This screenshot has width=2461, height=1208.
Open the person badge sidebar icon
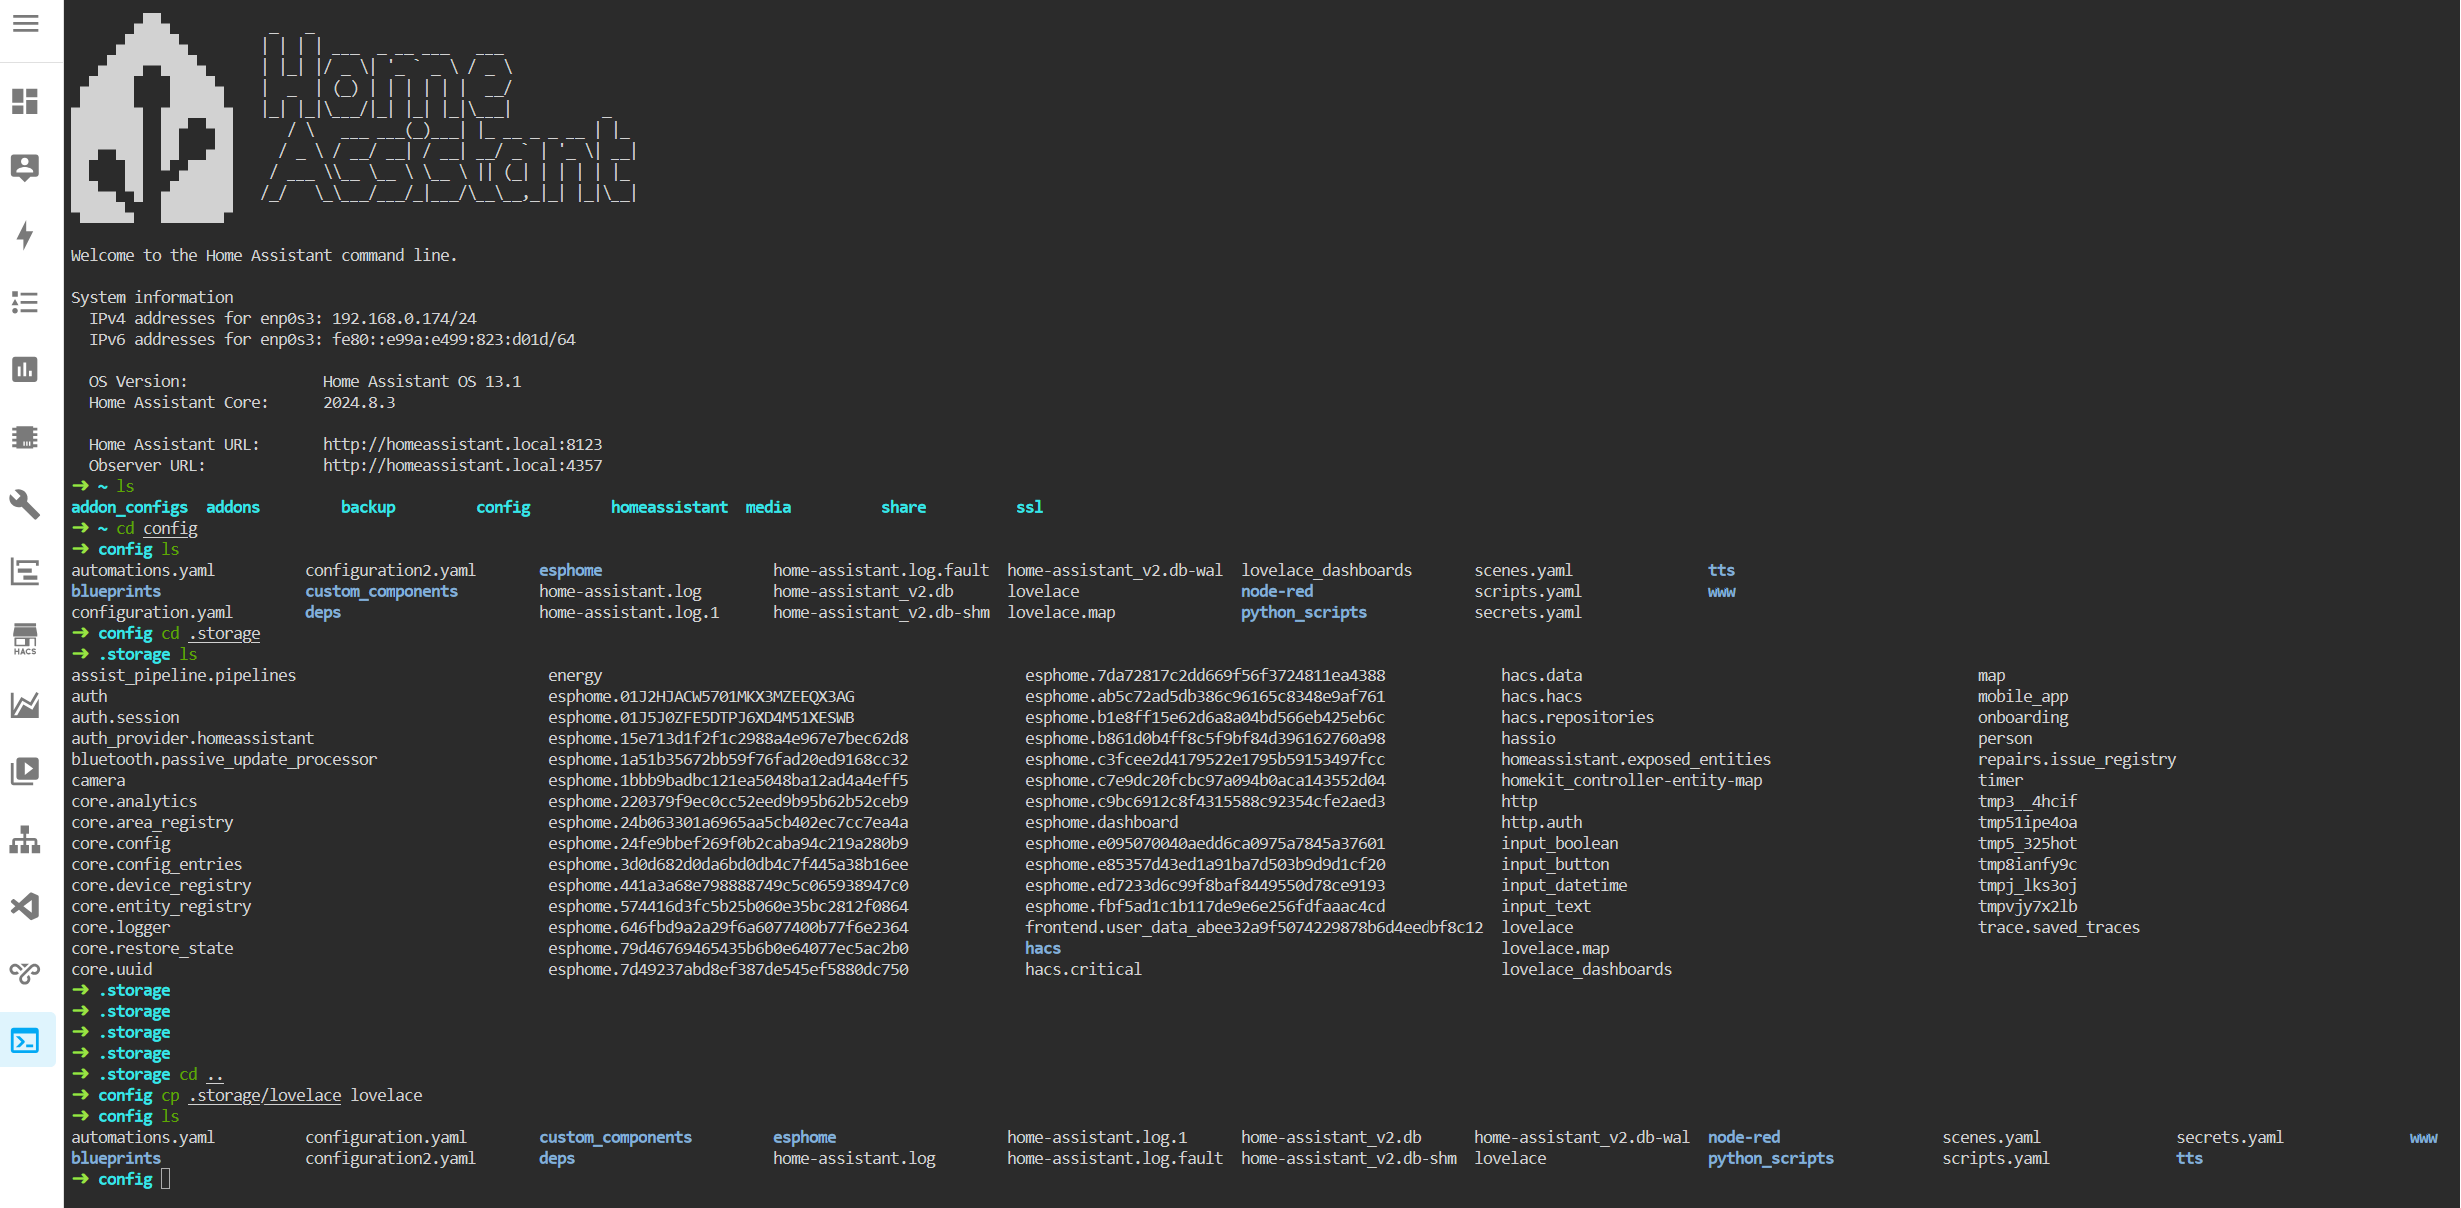point(26,167)
